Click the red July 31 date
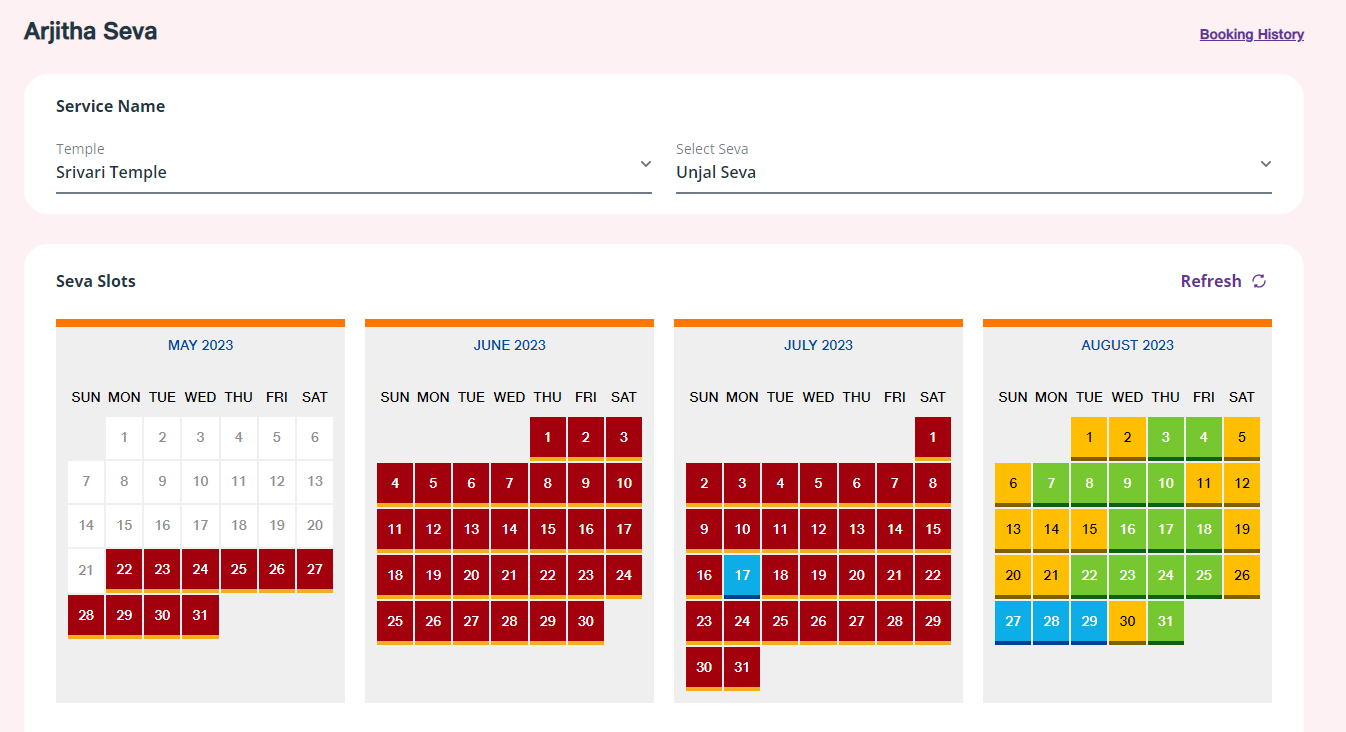The image size is (1346, 732). (742, 669)
